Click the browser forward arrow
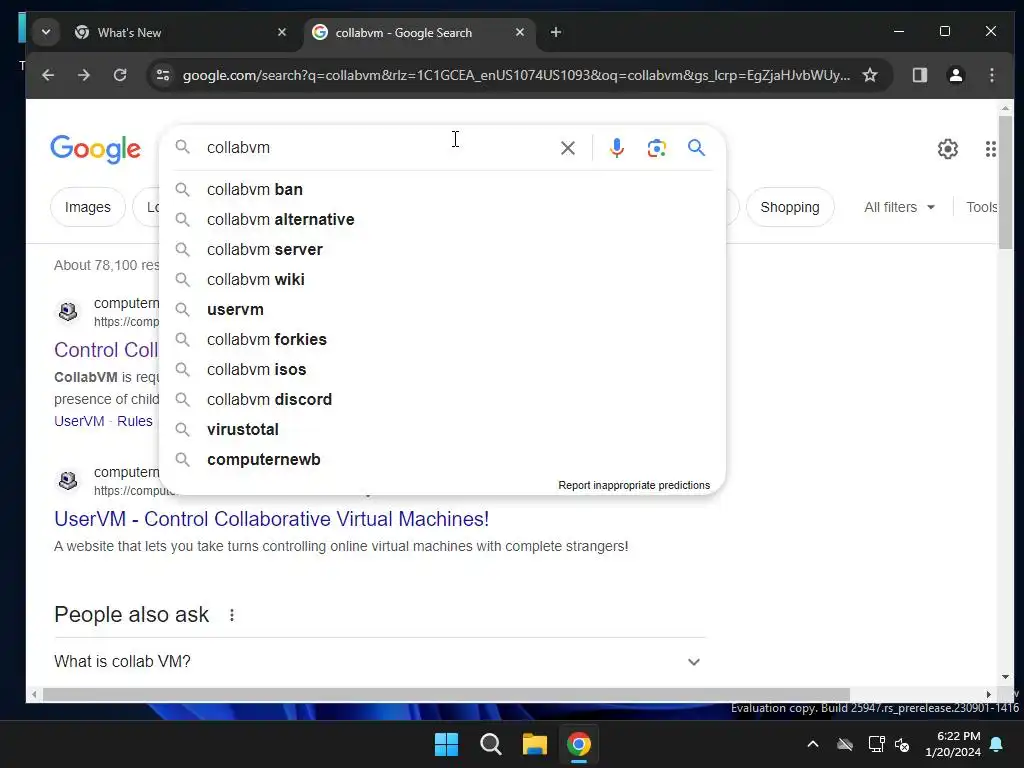This screenshot has height=768, width=1024. (84, 75)
